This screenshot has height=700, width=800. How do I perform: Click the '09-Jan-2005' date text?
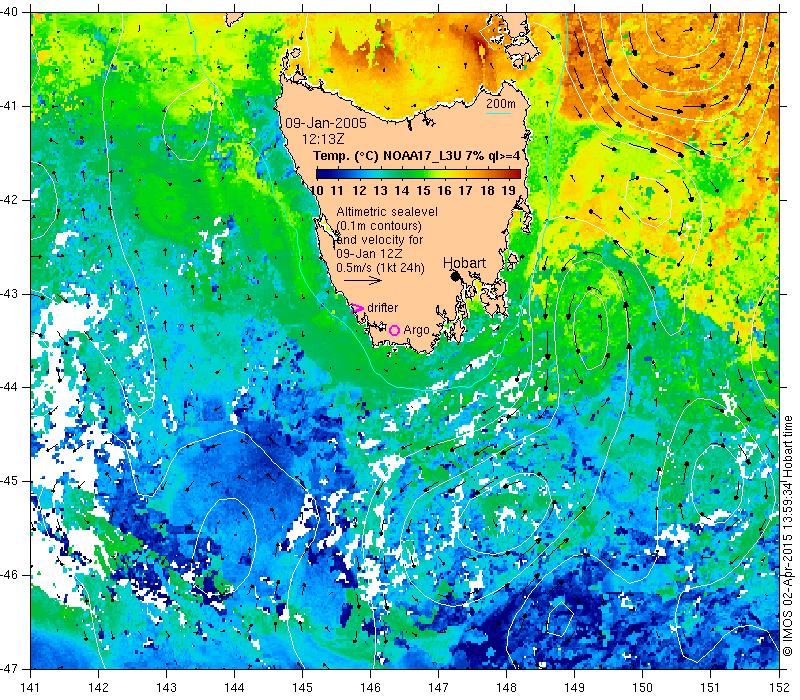coord(326,123)
